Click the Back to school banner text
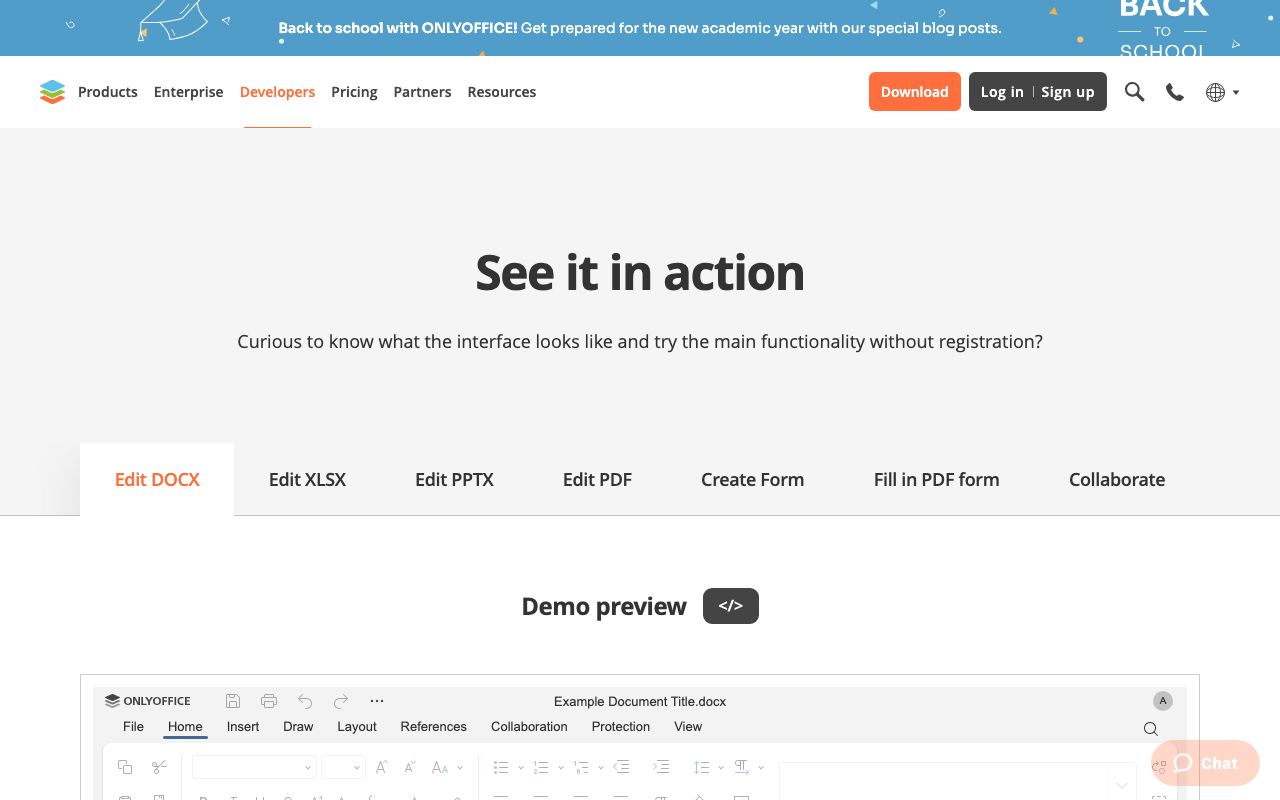Viewport: 1280px width, 800px height. coord(640,28)
